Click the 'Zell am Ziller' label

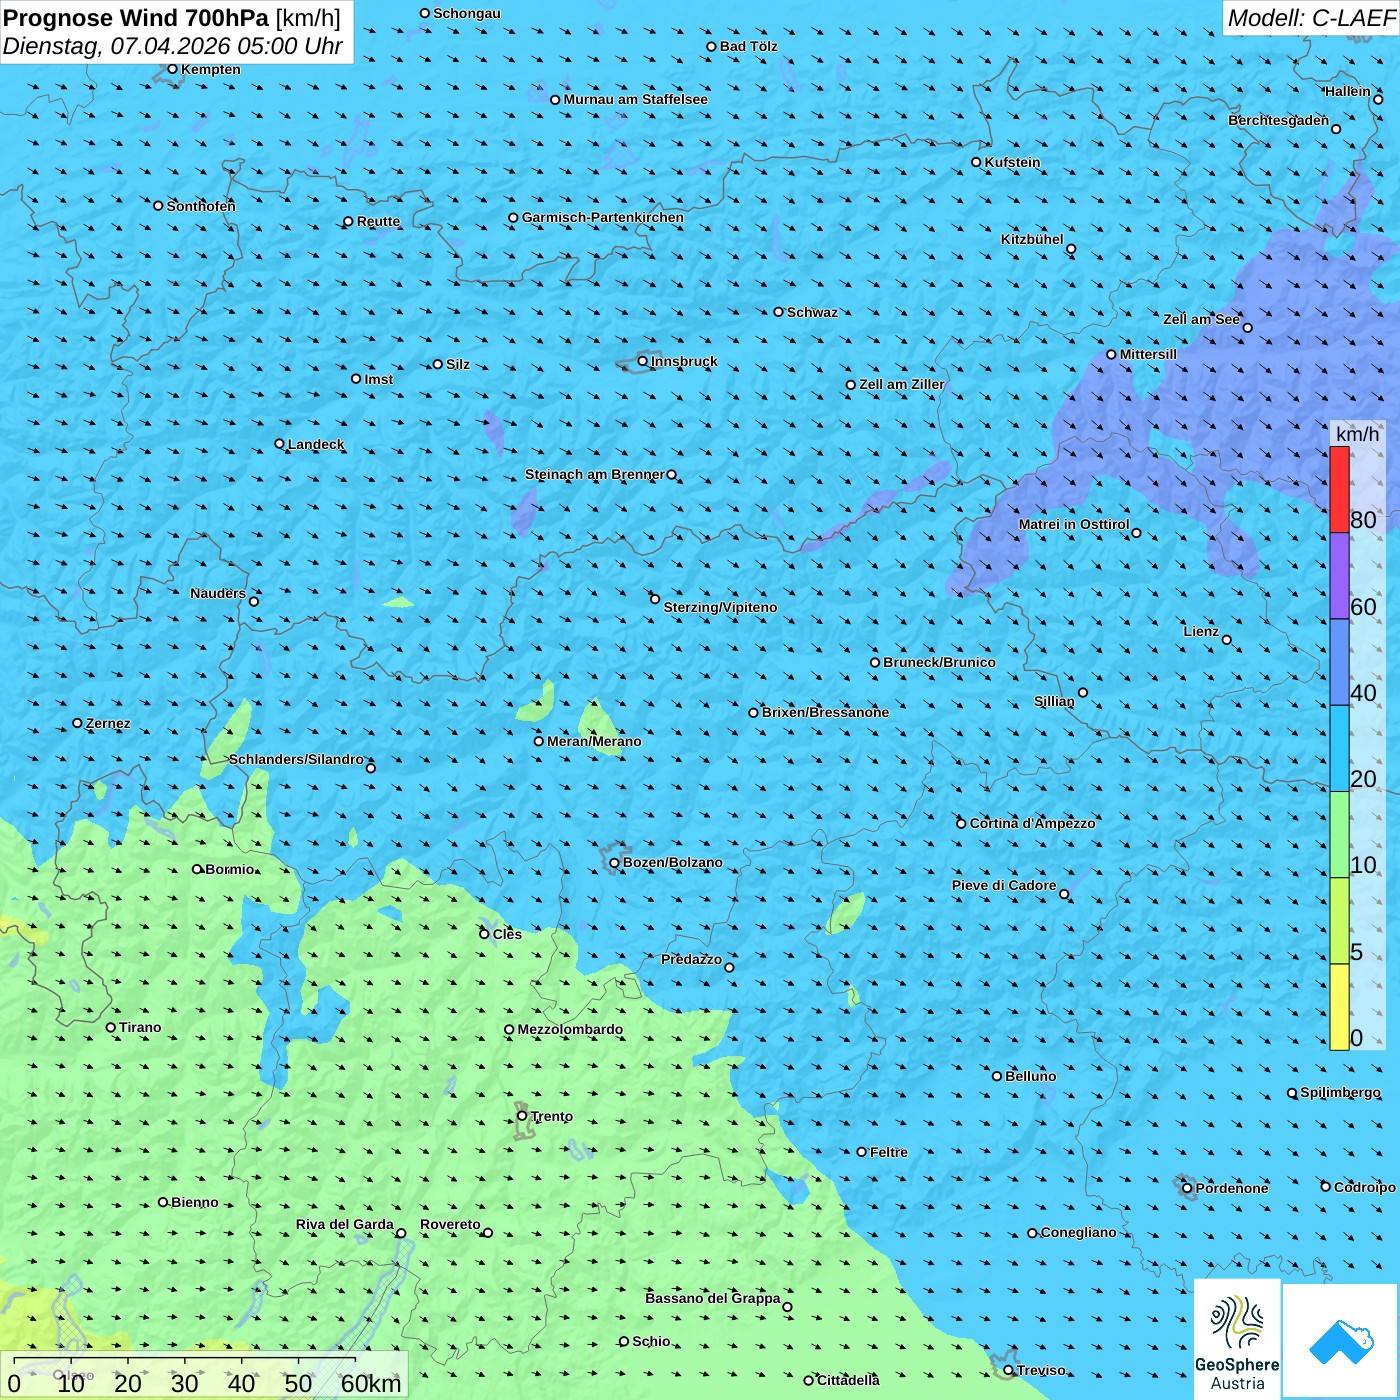coord(902,384)
